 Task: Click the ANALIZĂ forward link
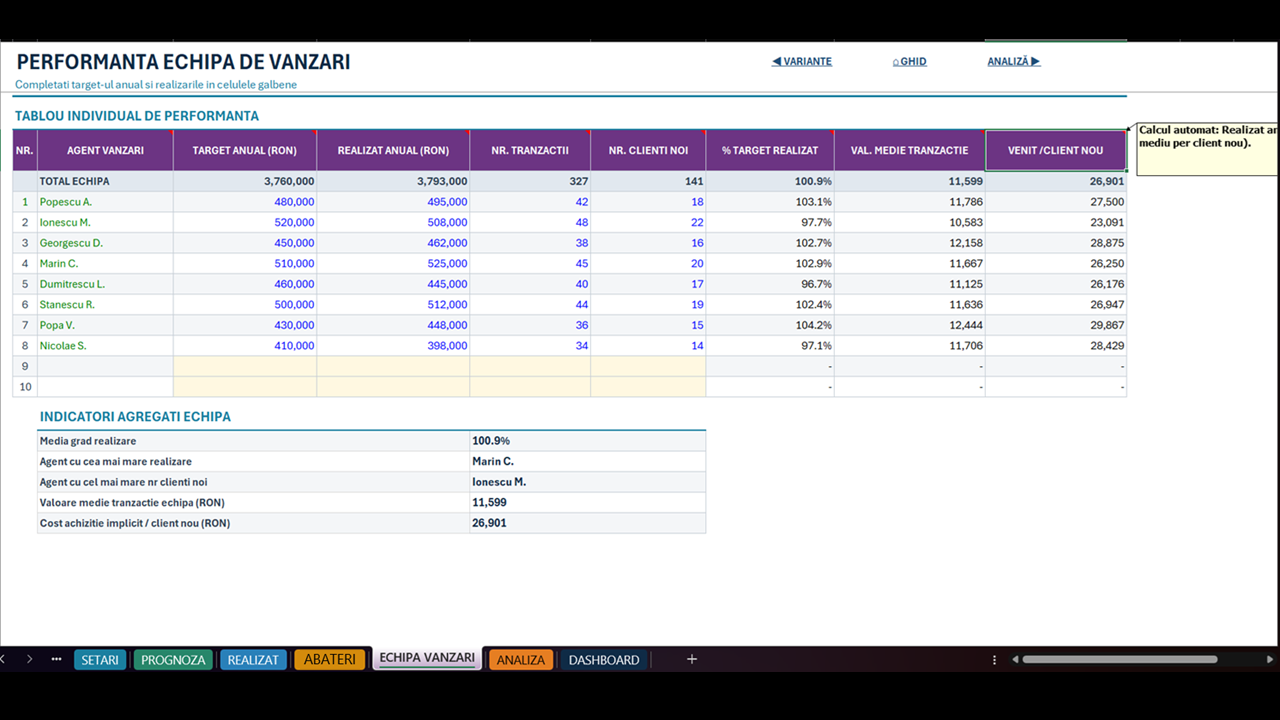click(1014, 61)
